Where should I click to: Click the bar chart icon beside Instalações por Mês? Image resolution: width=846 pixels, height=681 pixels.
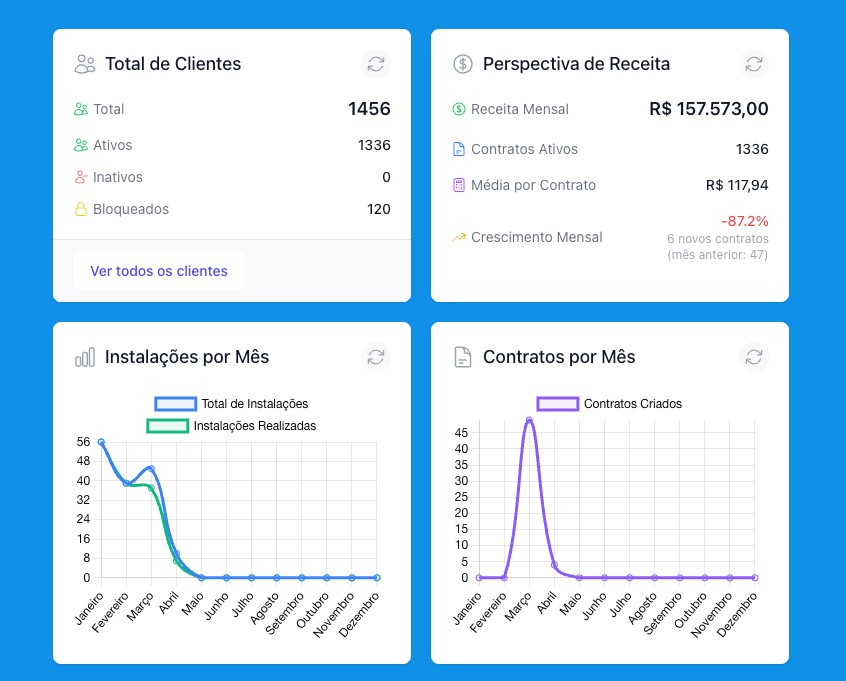click(85, 357)
